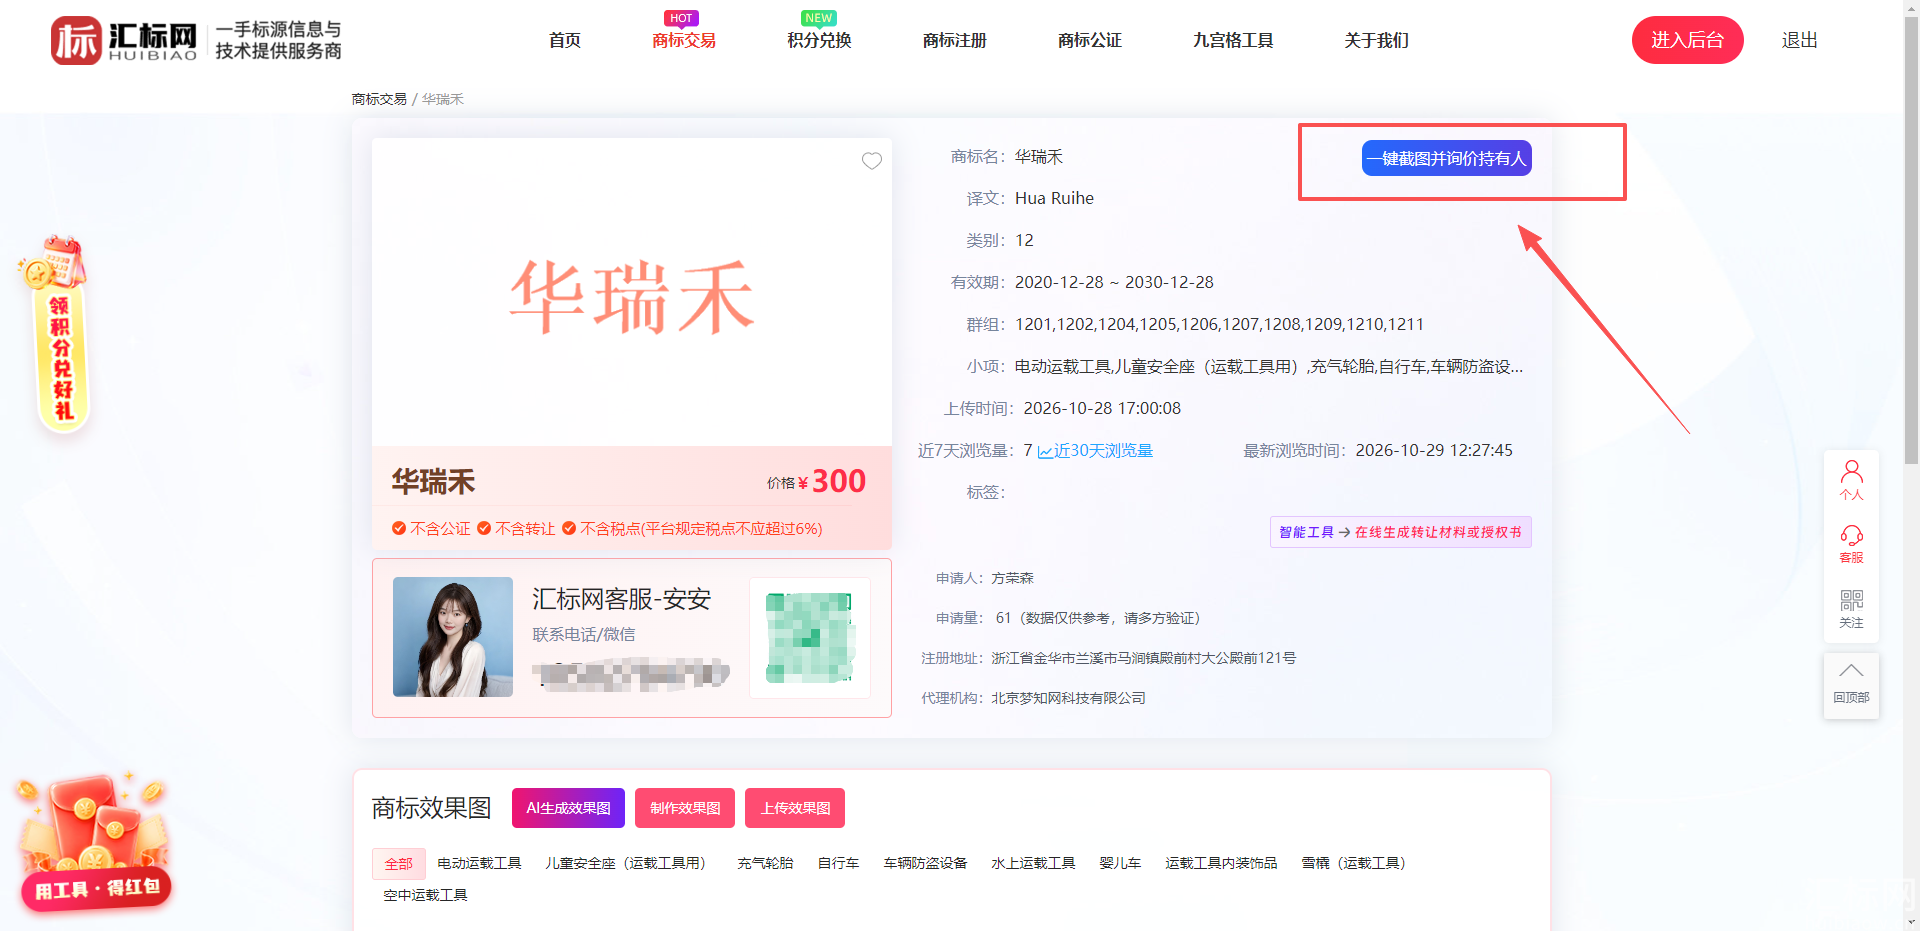
Task: Select the 车辆防盗设备 filter tab
Action: pos(925,863)
